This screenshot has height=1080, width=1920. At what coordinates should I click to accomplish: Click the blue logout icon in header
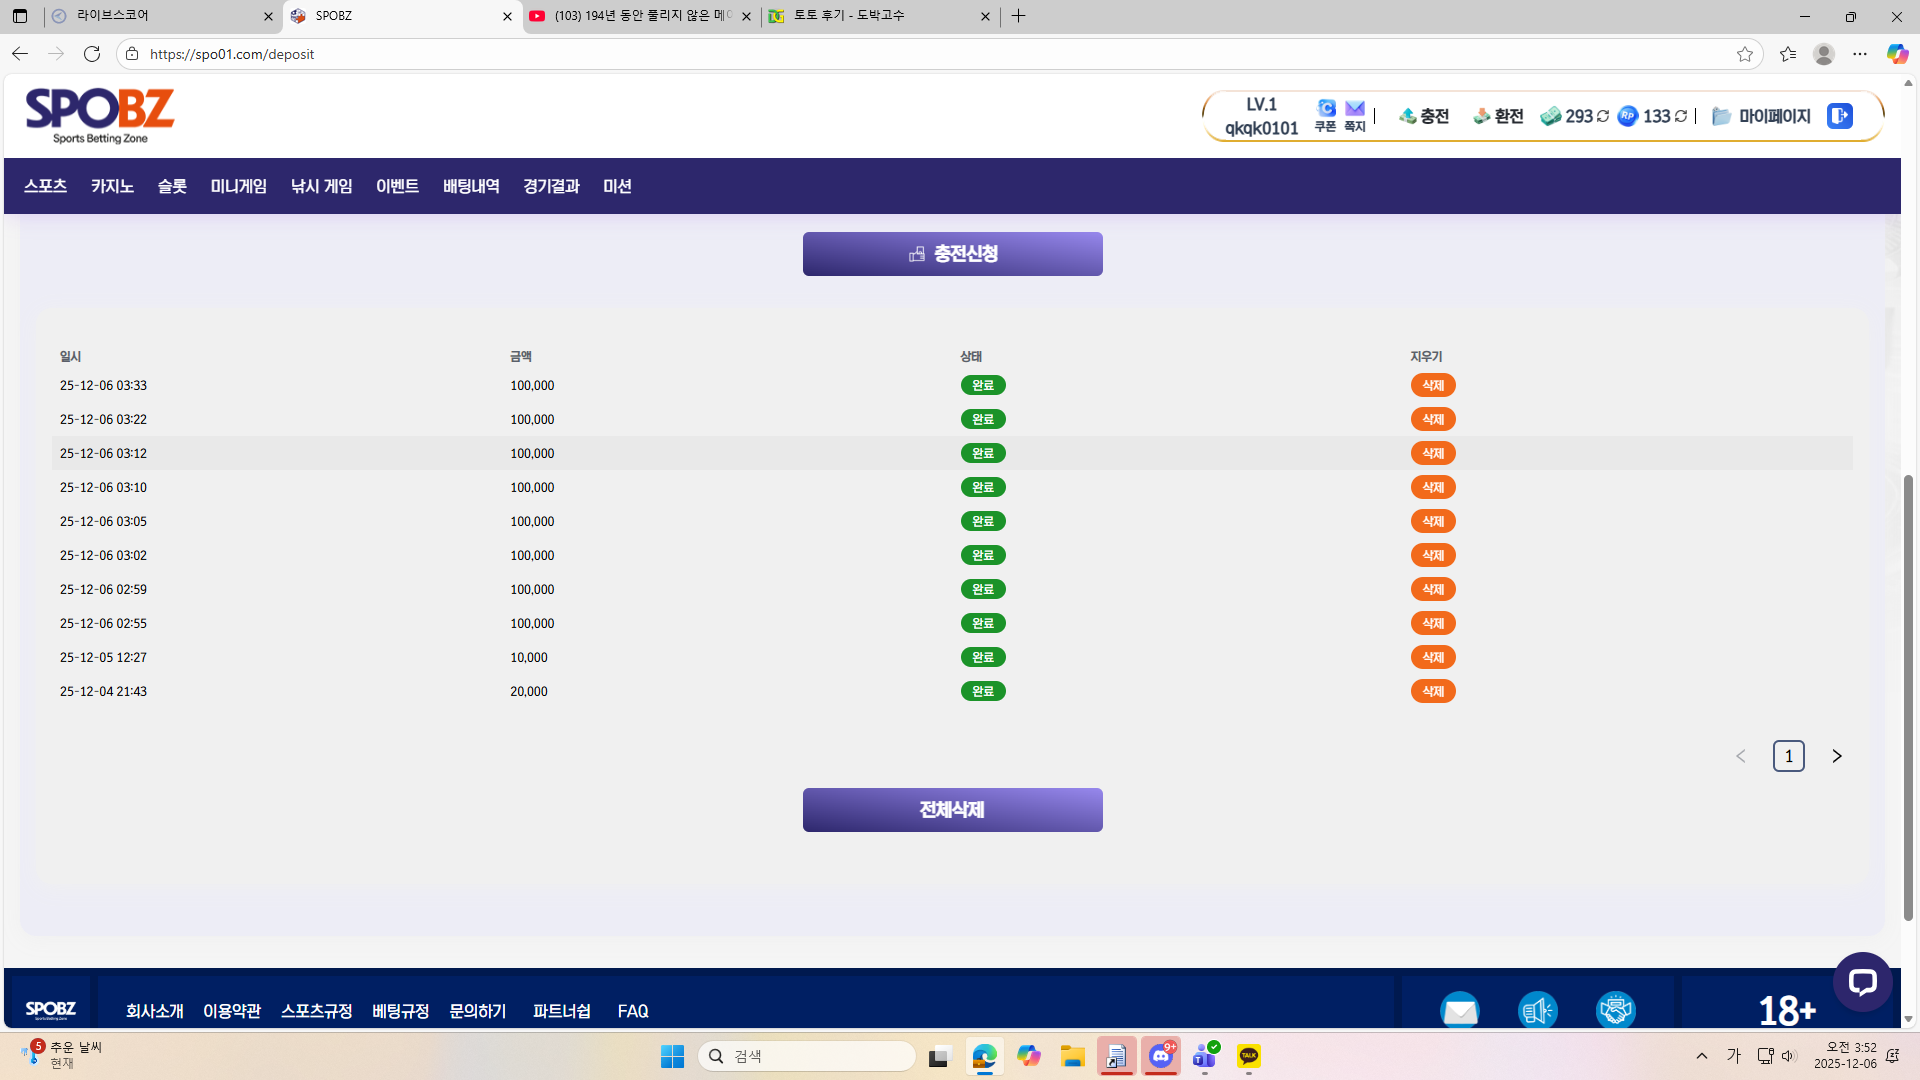pyautogui.click(x=1839, y=116)
